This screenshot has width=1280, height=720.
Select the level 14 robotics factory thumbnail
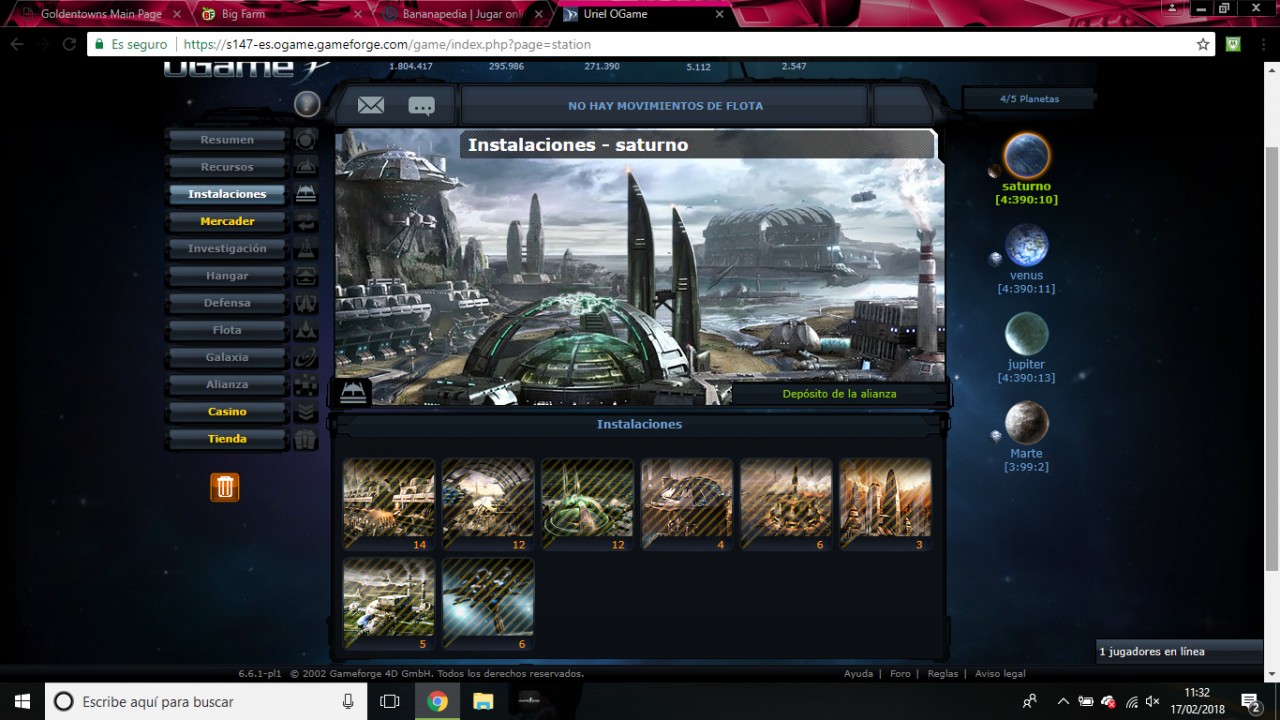tap(389, 504)
